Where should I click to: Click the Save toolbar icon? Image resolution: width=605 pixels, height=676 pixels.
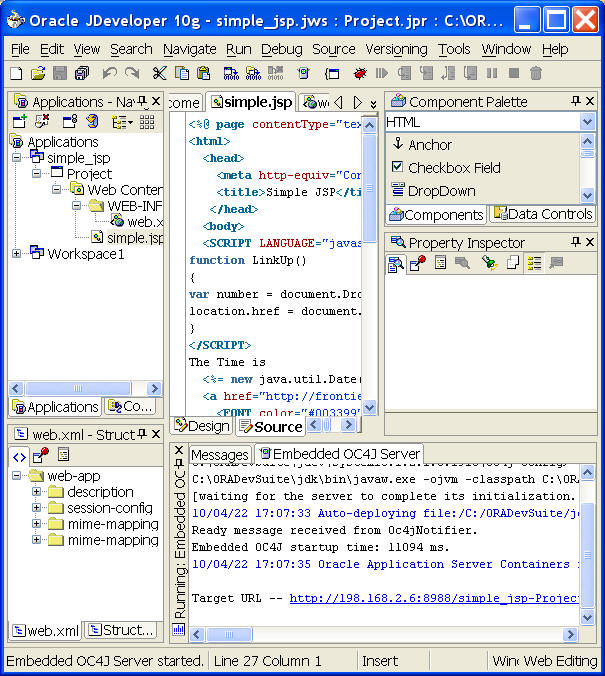[x=60, y=73]
